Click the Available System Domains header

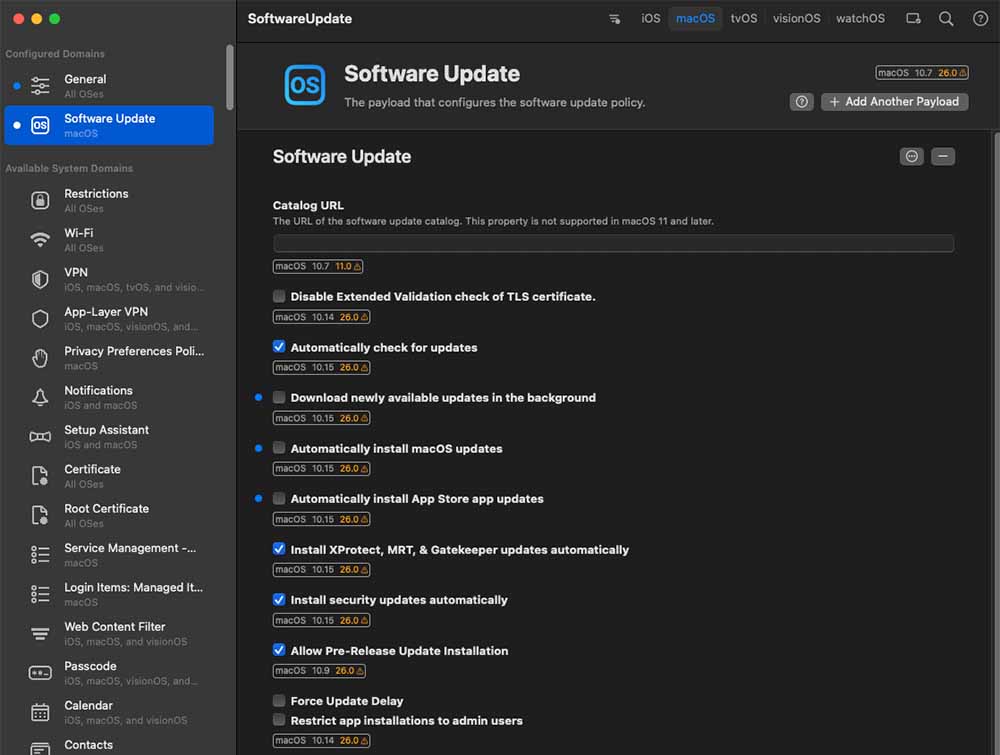(69, 168)
